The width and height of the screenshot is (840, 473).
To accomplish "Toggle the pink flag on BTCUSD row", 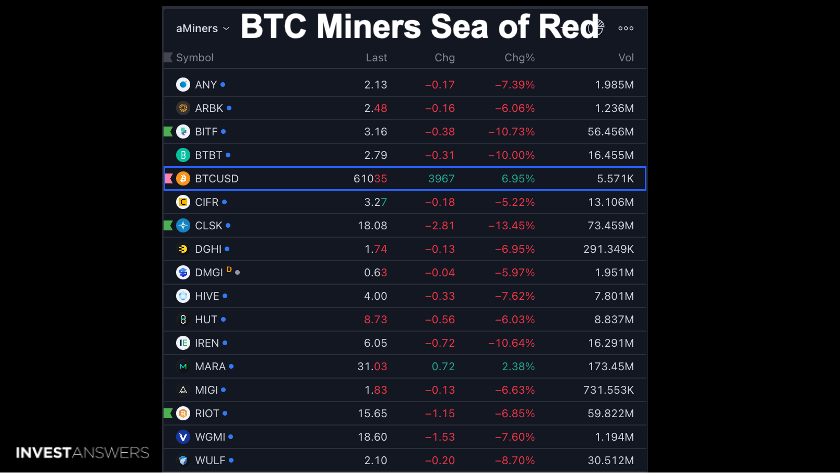I will [x=168, y=178].
